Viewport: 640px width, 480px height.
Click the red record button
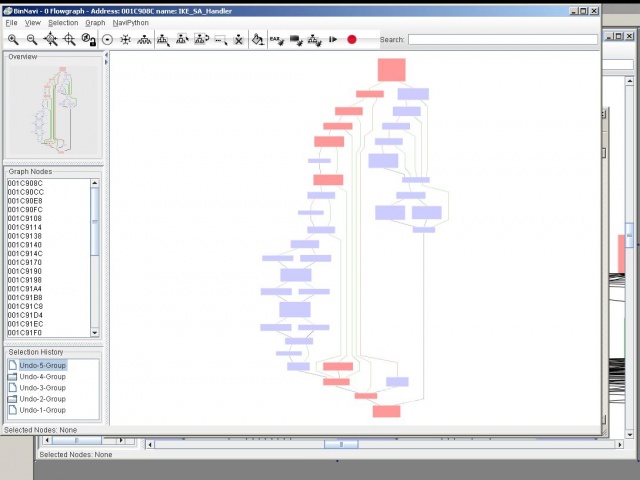(x=352, y=40)
